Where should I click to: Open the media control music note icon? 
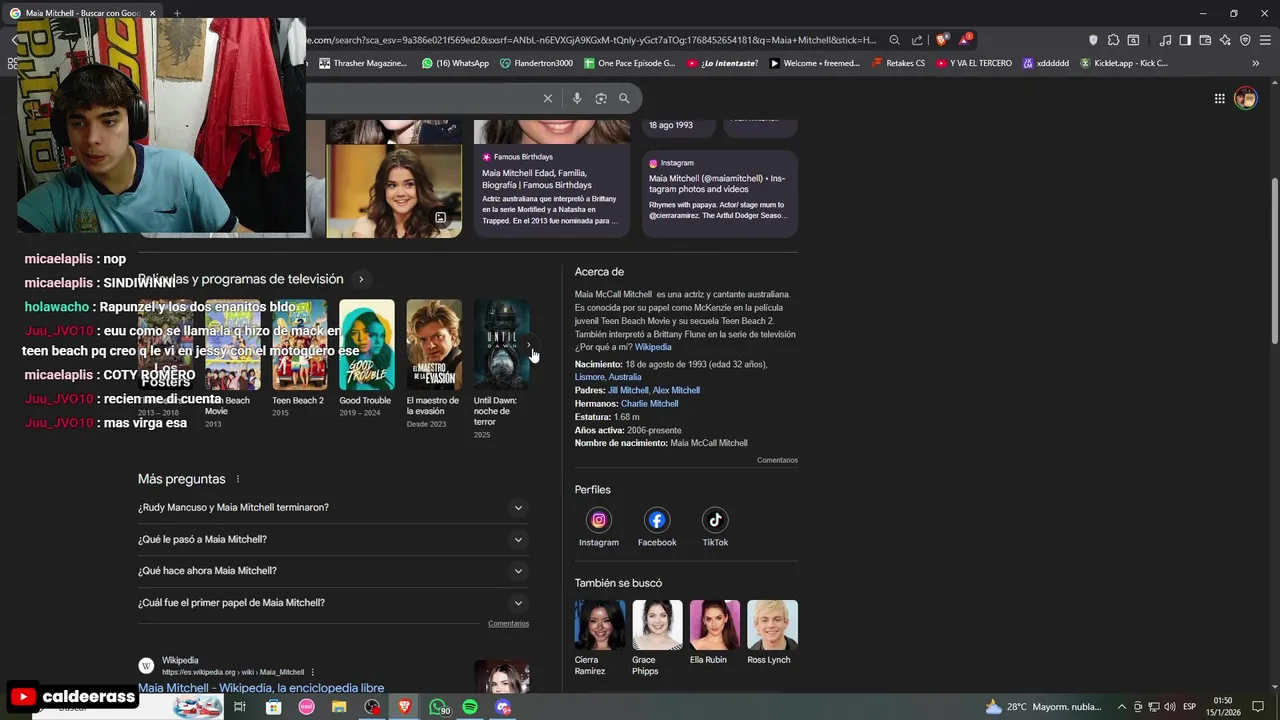coord(1165,40)
